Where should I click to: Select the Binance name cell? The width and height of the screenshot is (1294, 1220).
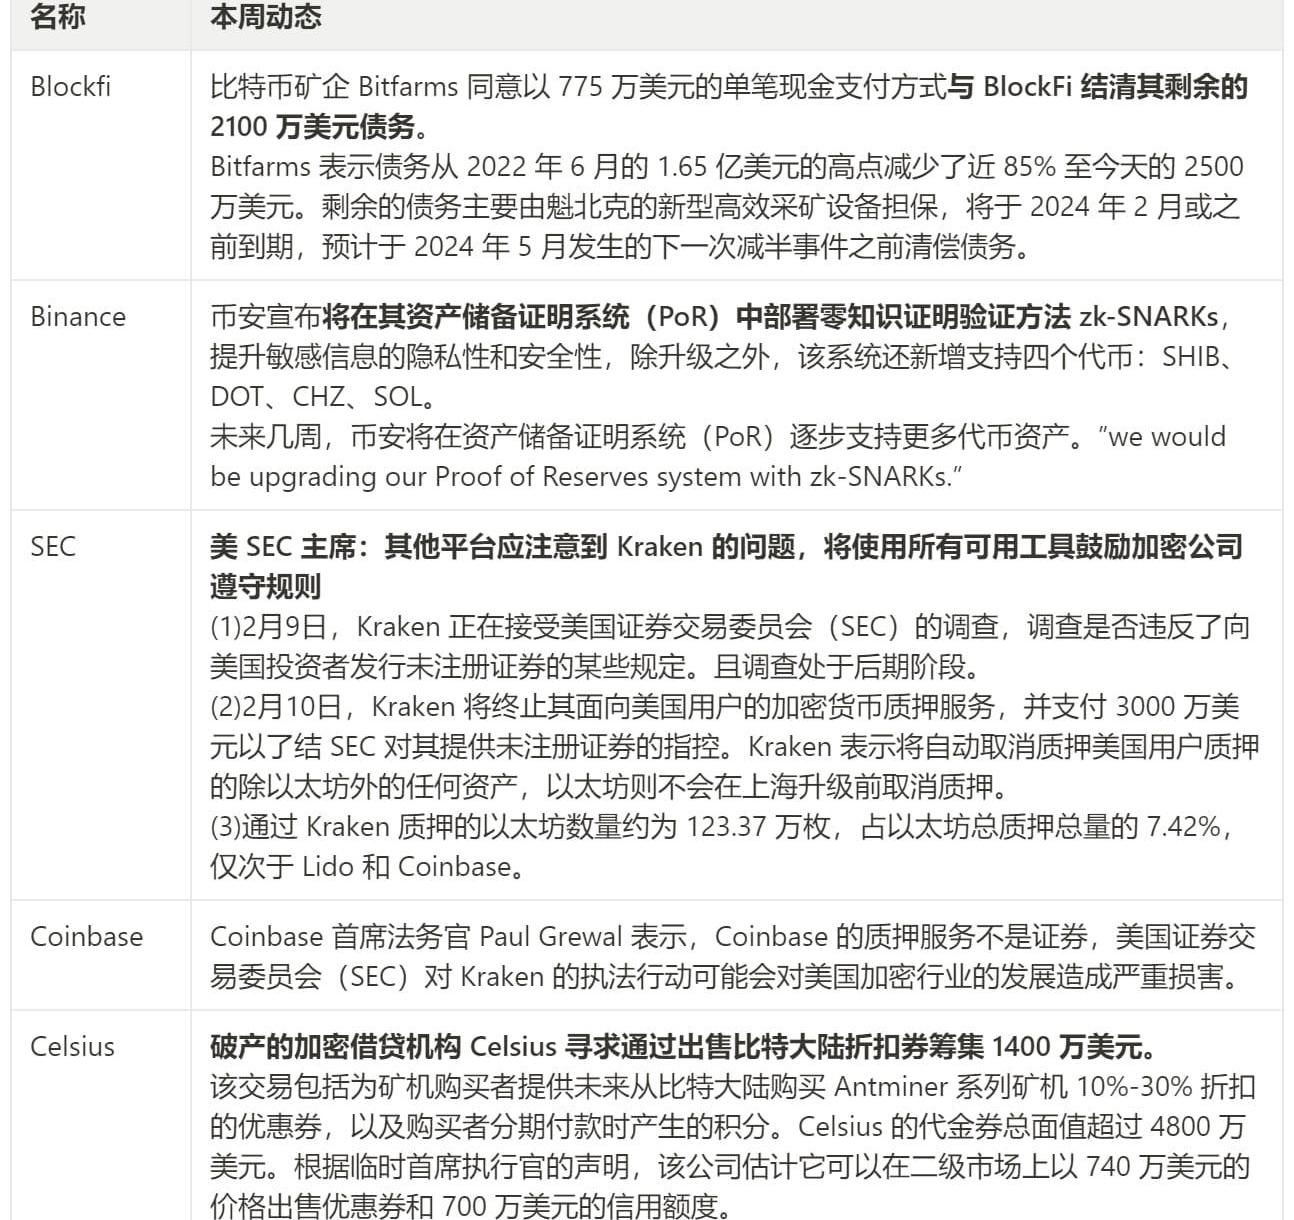tap(78, 316)
